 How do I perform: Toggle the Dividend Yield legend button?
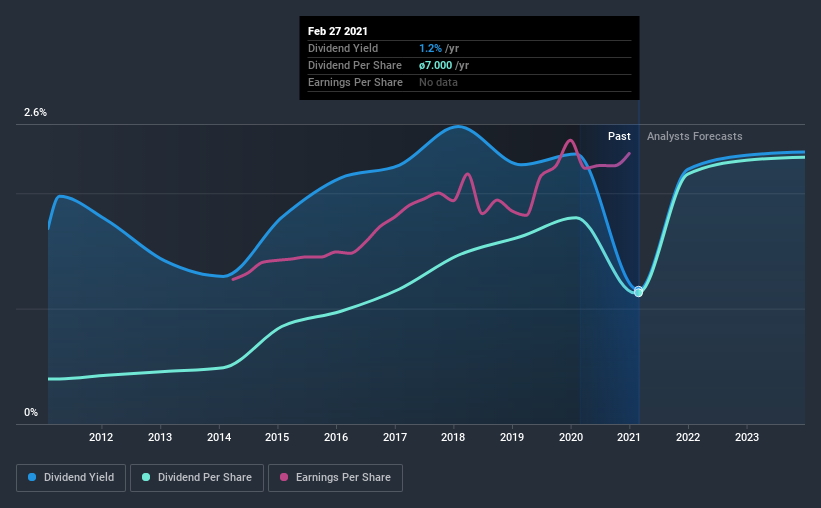click(x=71, y=478)
